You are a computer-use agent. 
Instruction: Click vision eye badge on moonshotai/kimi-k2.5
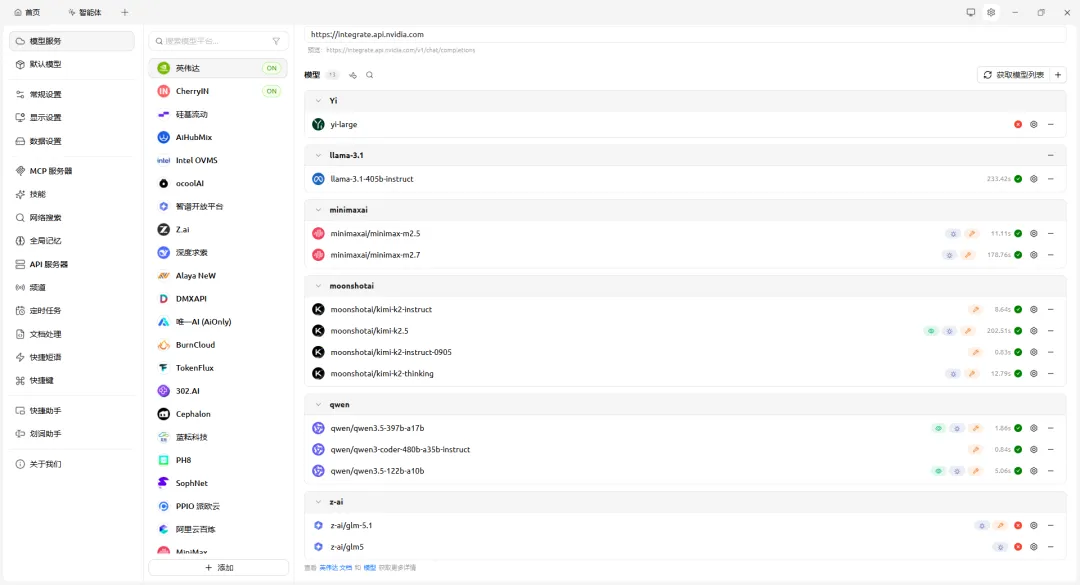click(x=931, y=331)
